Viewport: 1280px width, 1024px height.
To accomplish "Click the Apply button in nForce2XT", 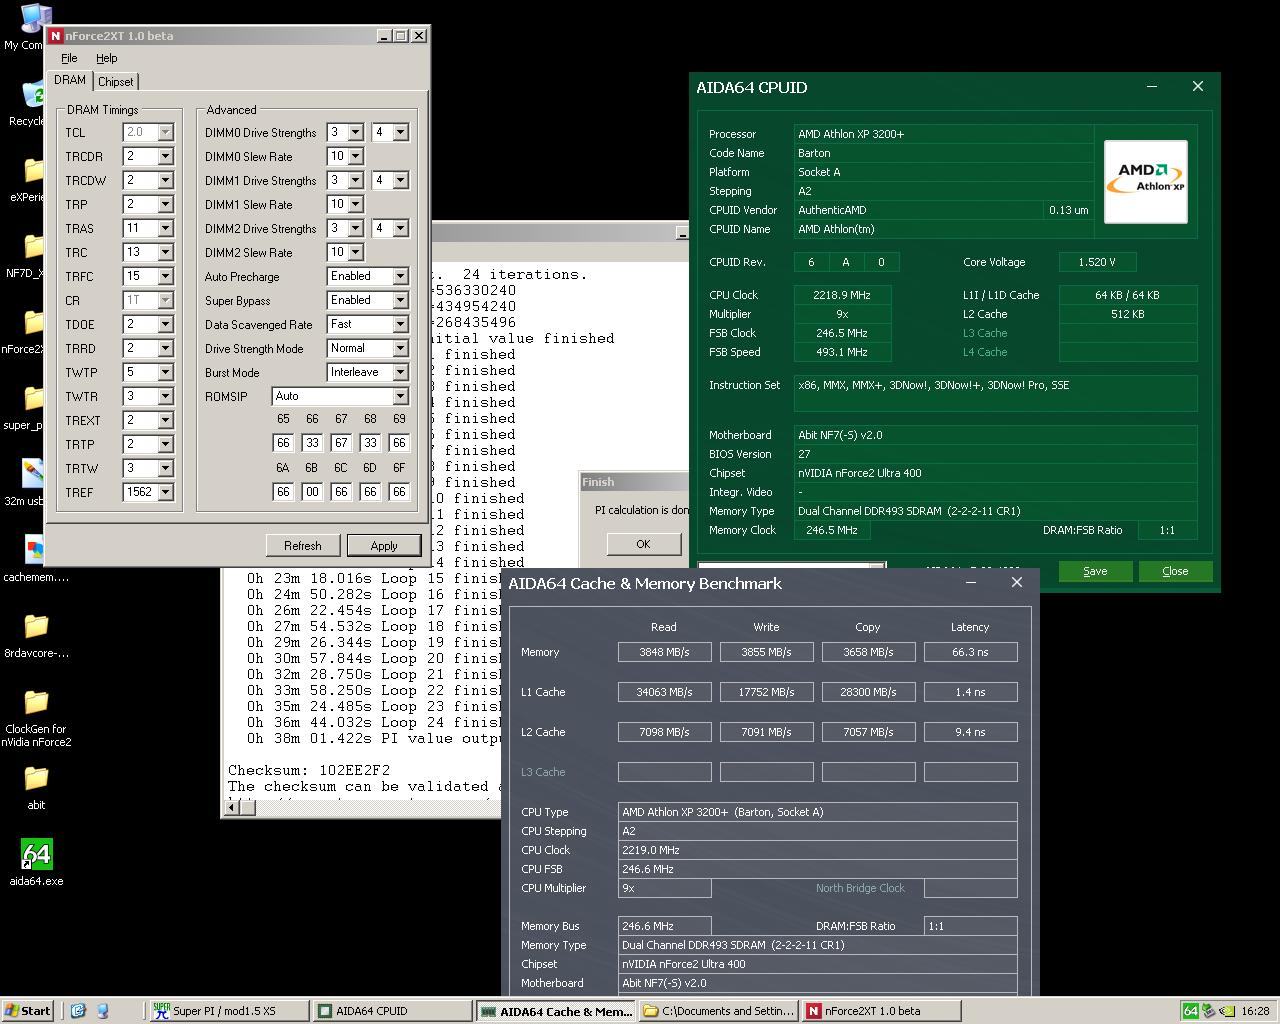I will coord(384,545).
